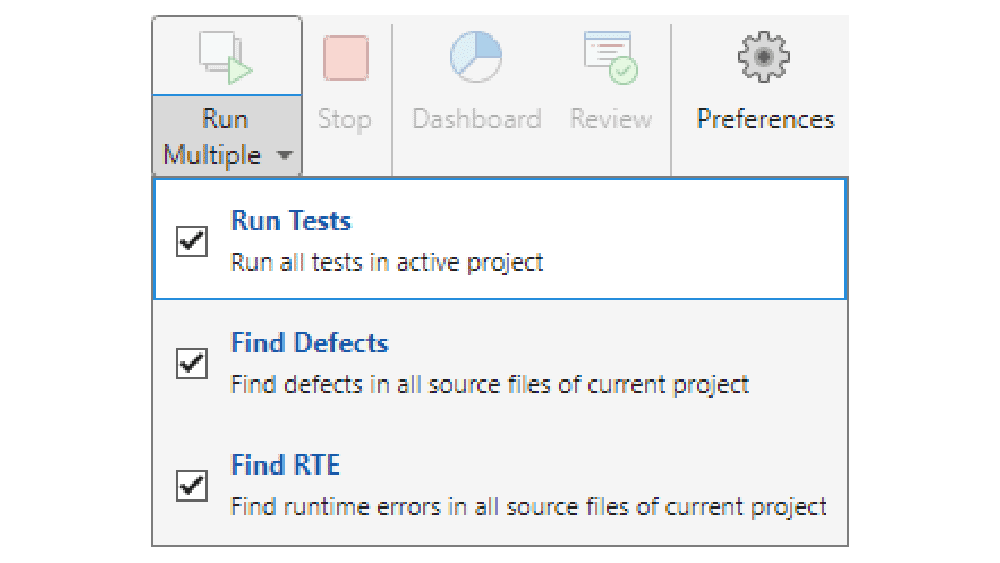Collapse the Run Multiple dropdown arrow
This screenshot has width=1000, height=563.
pyautogui.click(x=285, y=156)
